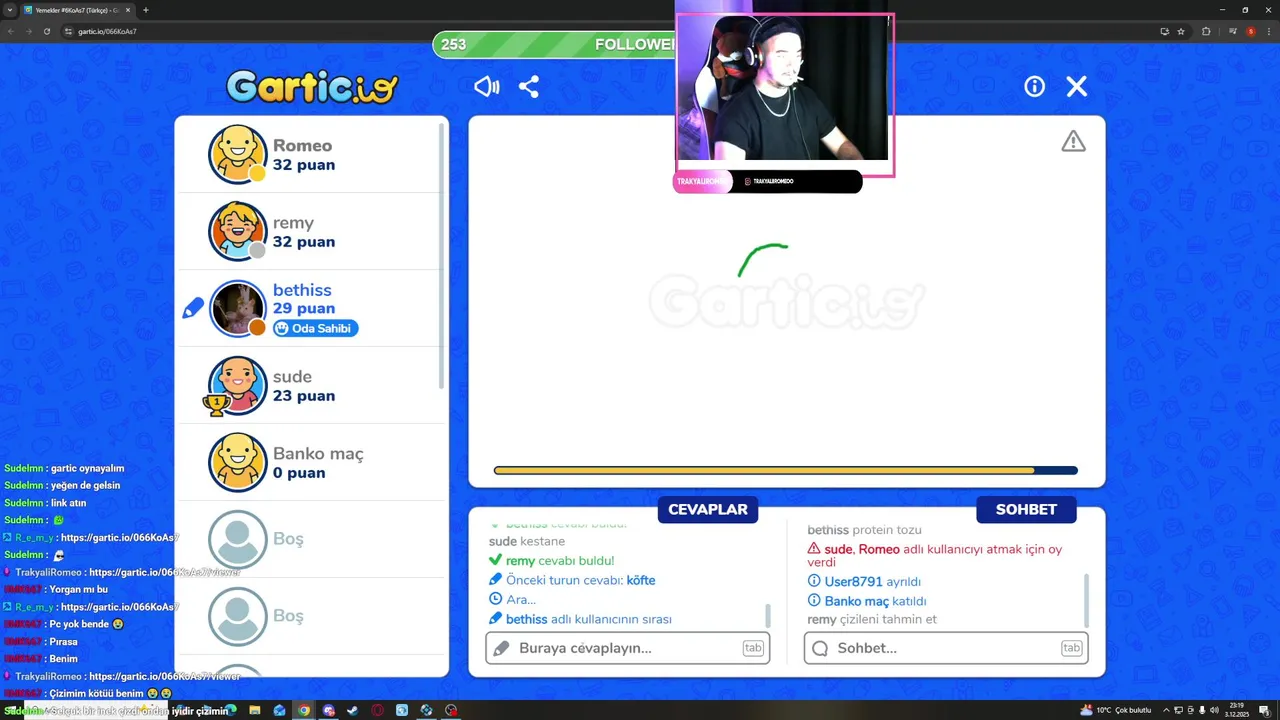This screenshot has height=720, width=1280.
Task: Click the player list scrollbar
Action: [x=442, y=256]
